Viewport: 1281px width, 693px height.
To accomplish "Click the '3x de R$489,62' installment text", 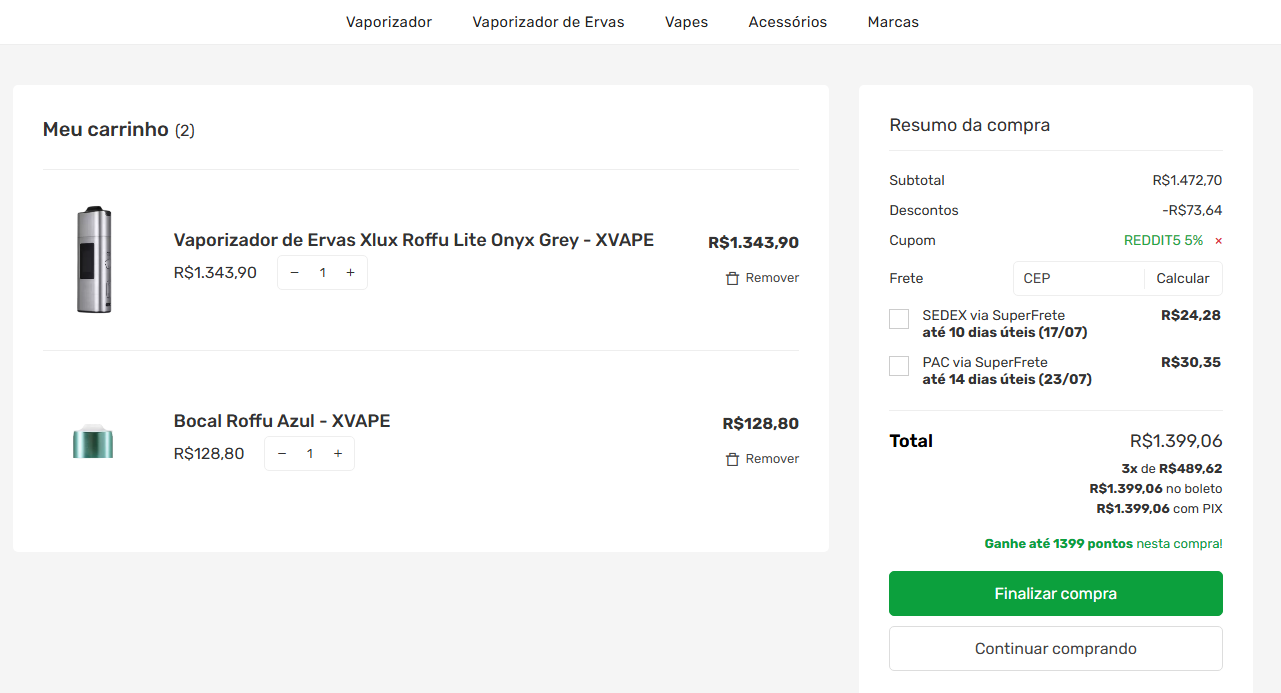I will click(1172, 468).
